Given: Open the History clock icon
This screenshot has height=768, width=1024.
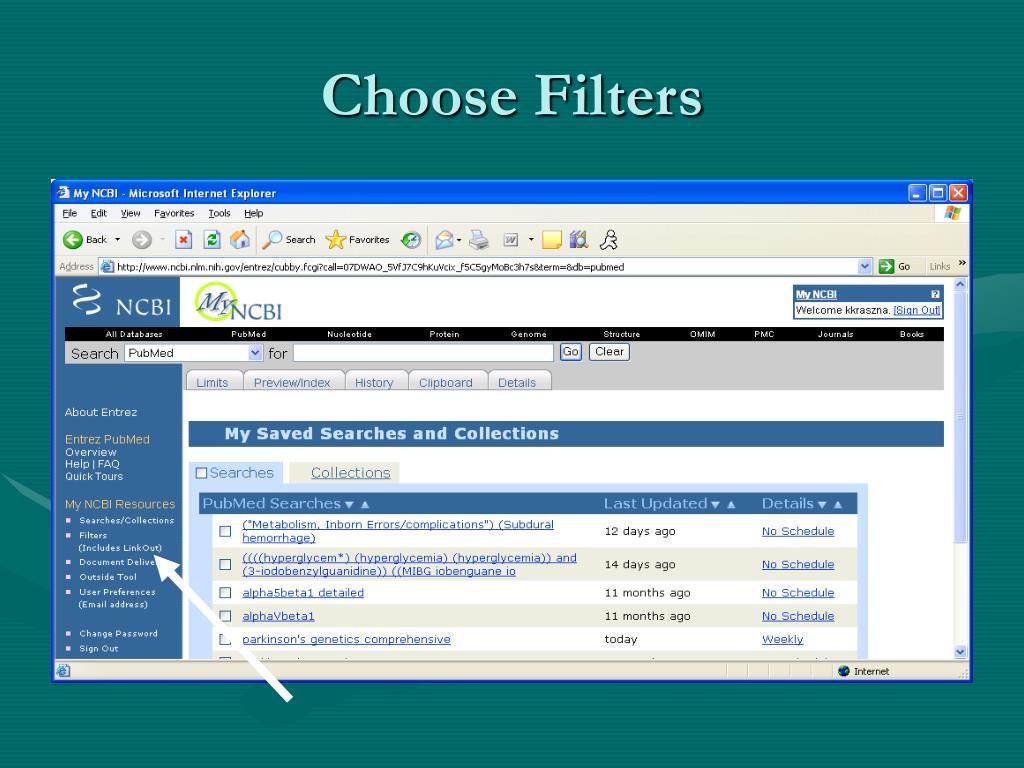Looking at the screenshot, I should 411,240.
